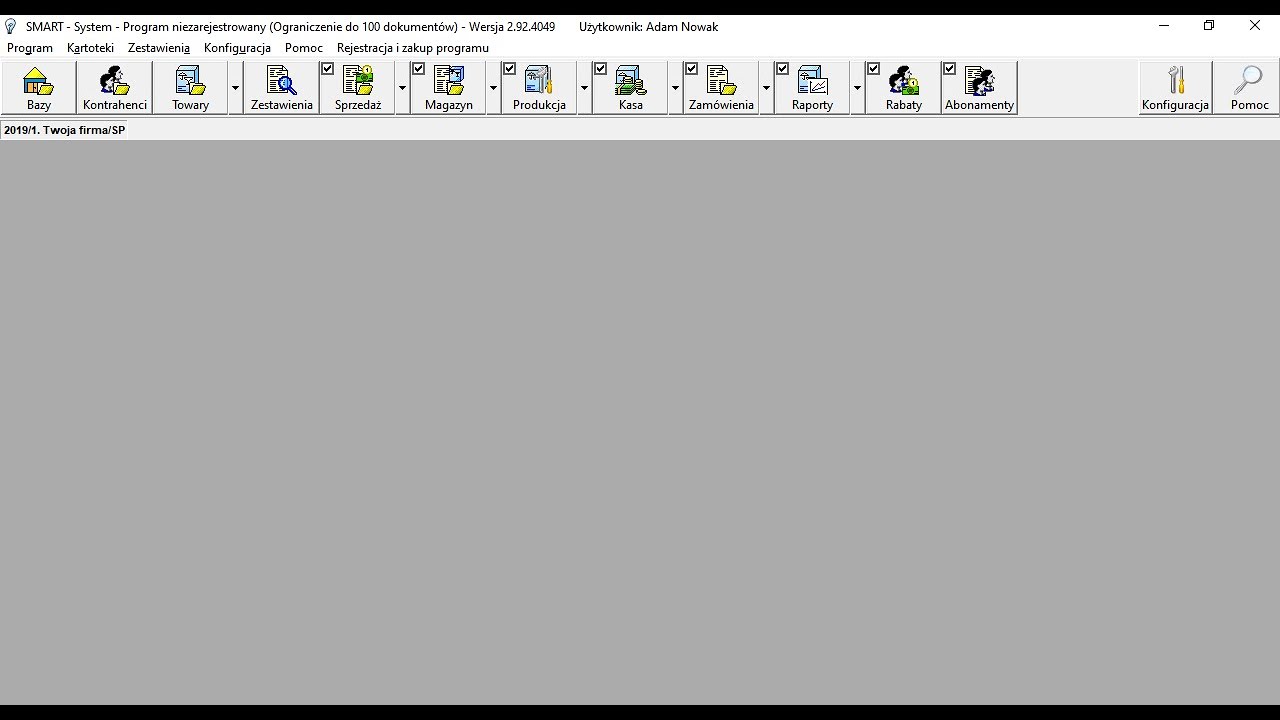This screenshot has height=720, width=1280.
Task: Toggle the Rabaty checkbox
Action: click(x=873, y=69)
